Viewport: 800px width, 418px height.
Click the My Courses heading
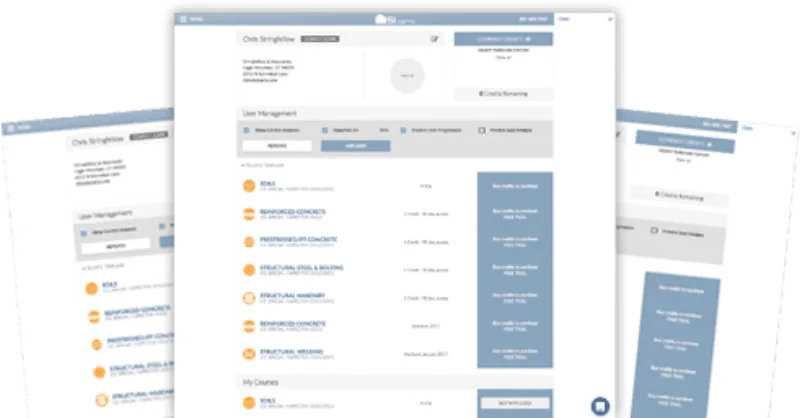coord(260,382)
